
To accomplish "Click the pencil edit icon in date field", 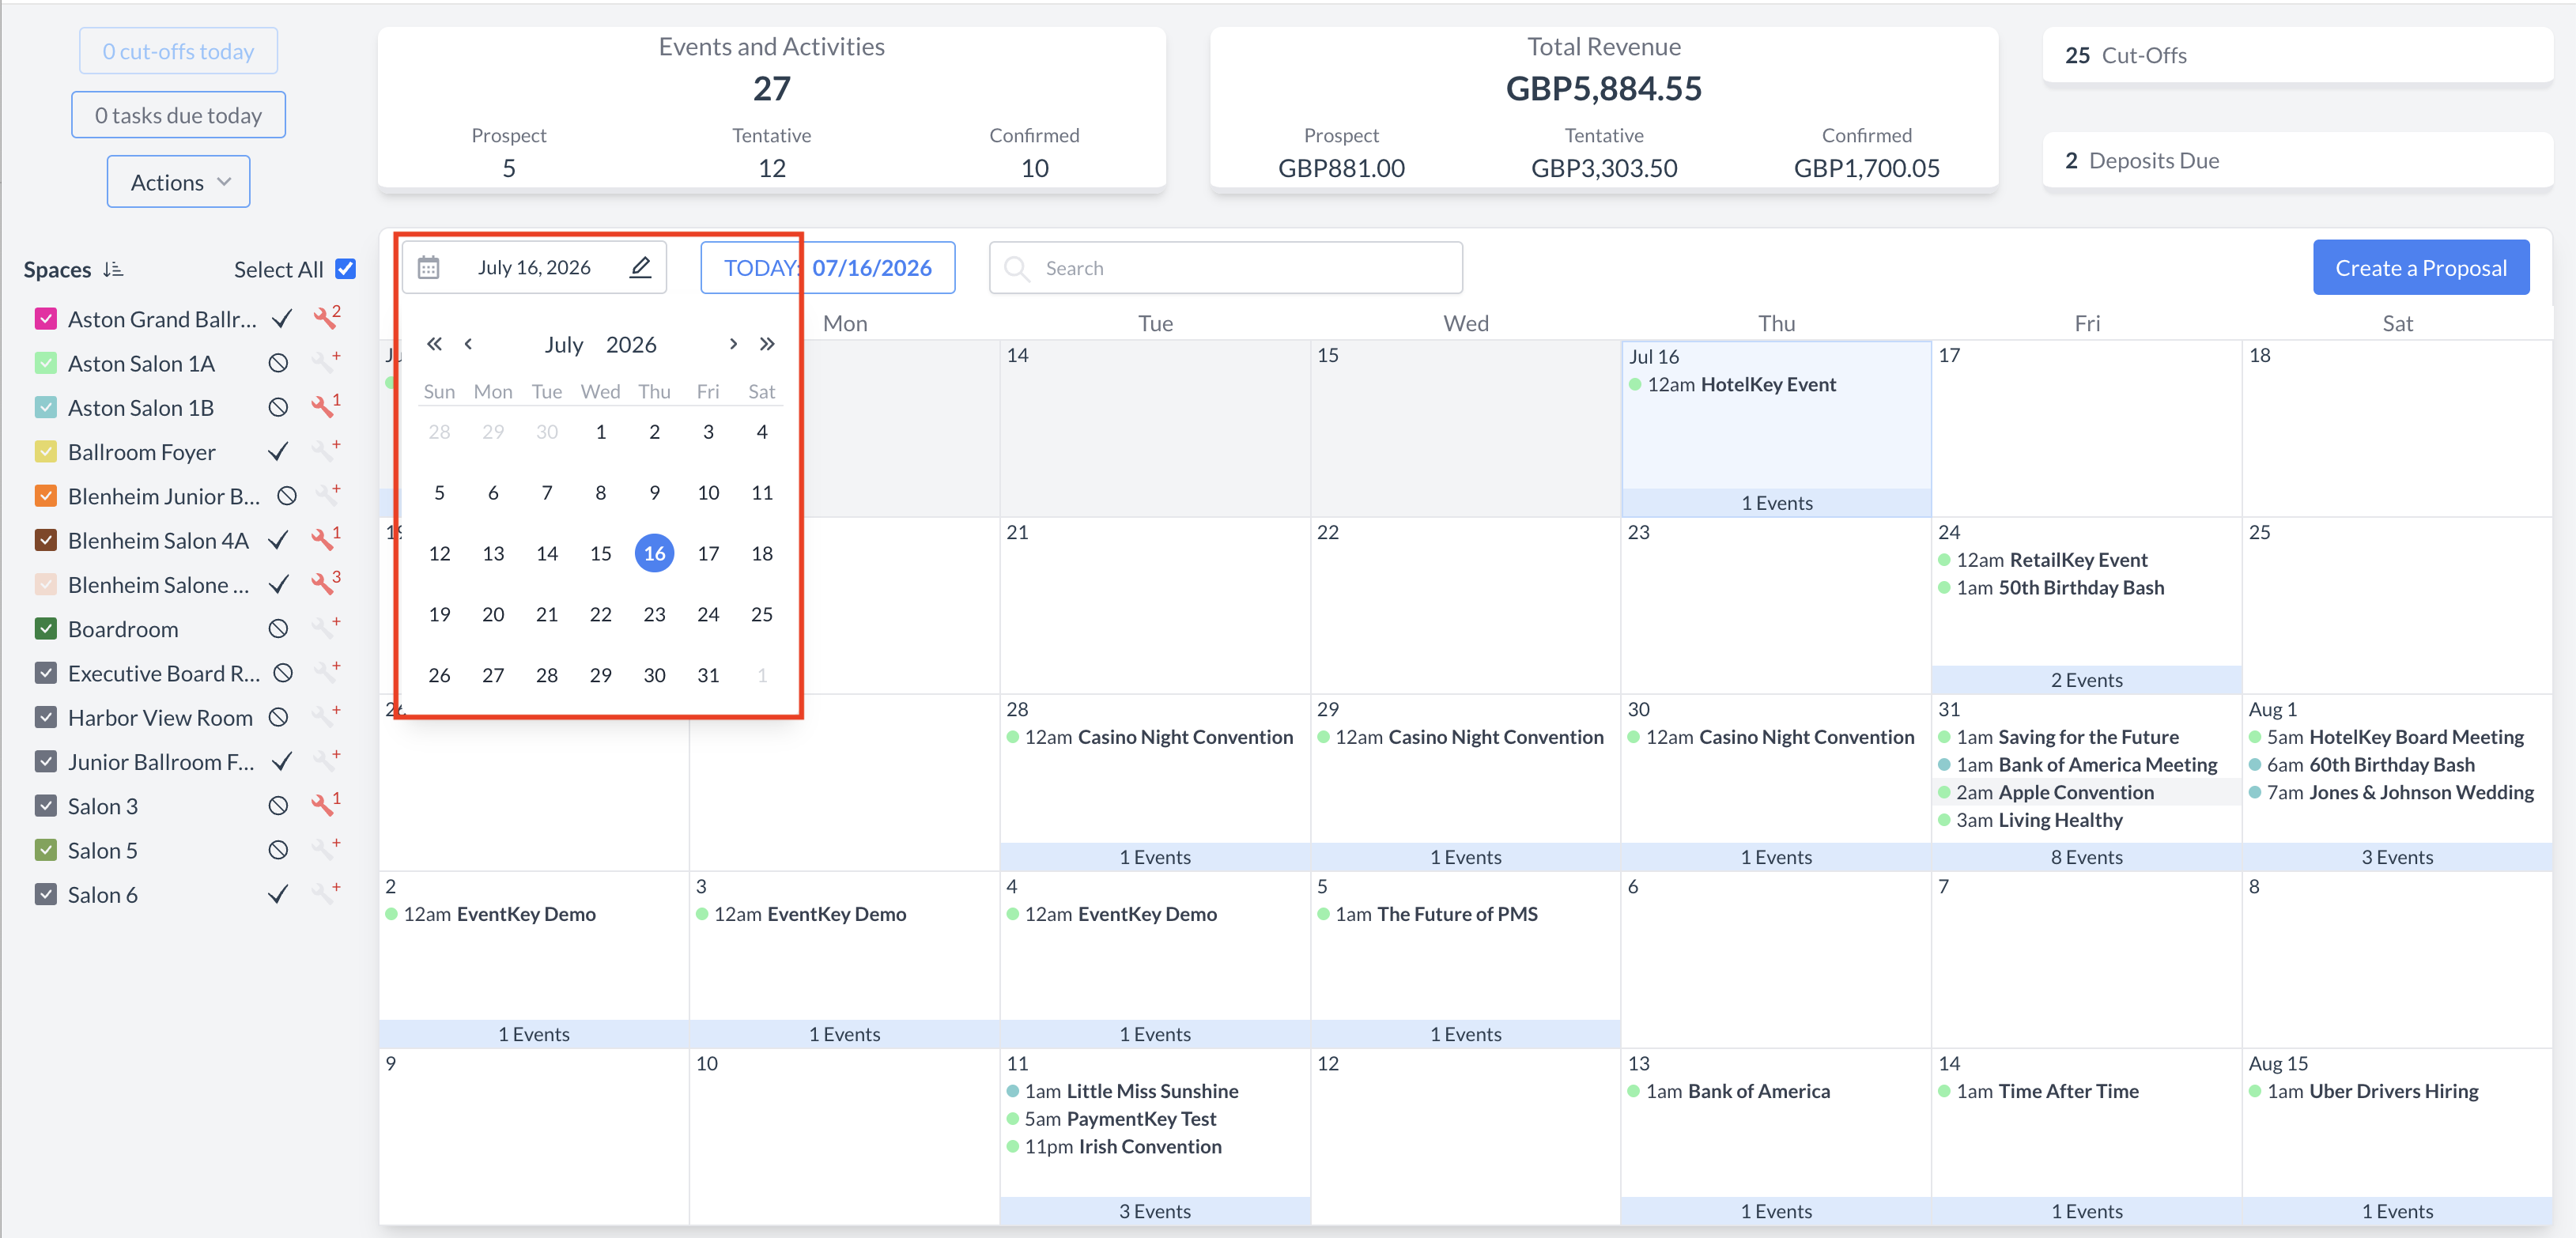I will tap(640, 267).
